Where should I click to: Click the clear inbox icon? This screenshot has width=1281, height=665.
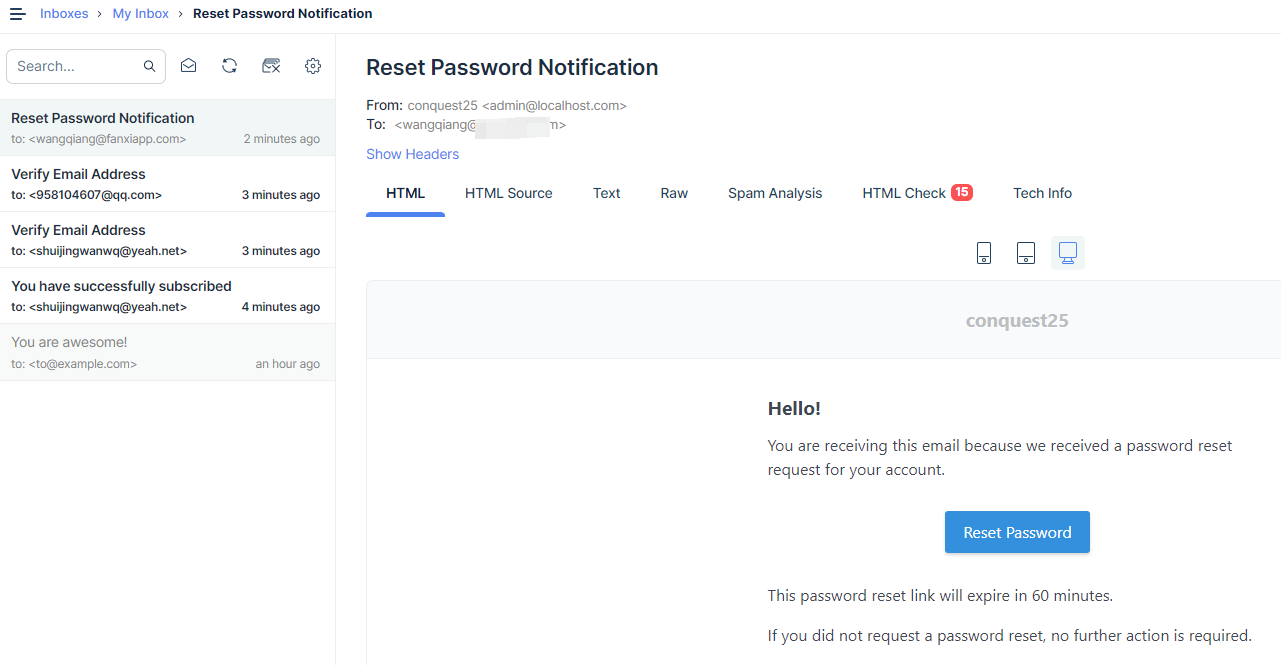[271, 66]
